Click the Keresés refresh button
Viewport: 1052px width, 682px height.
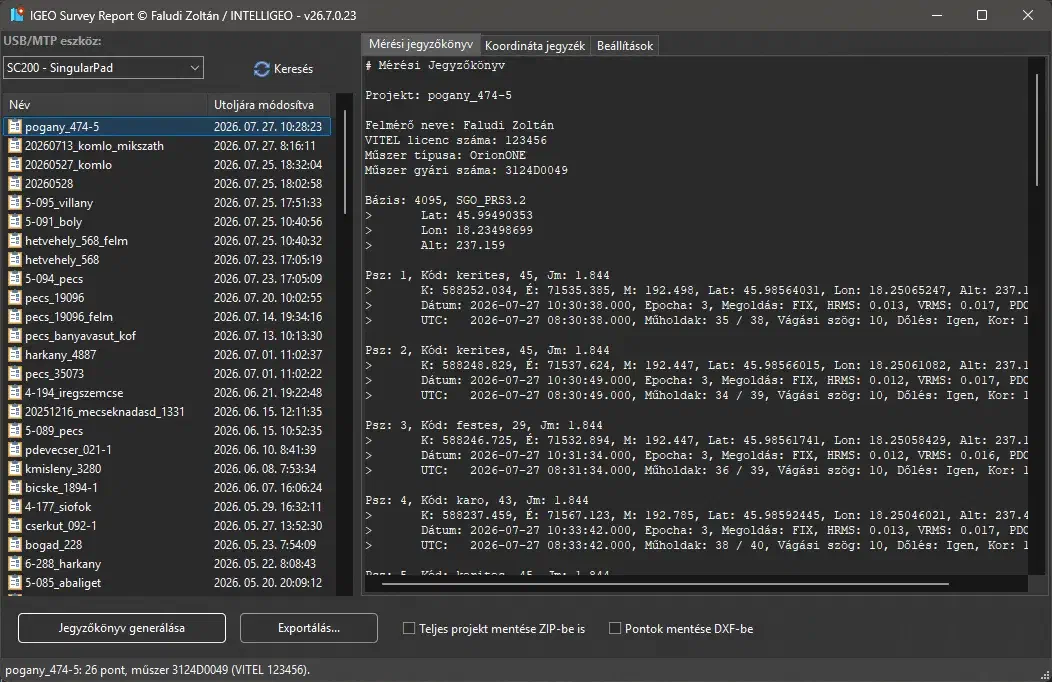coord(283,68)
